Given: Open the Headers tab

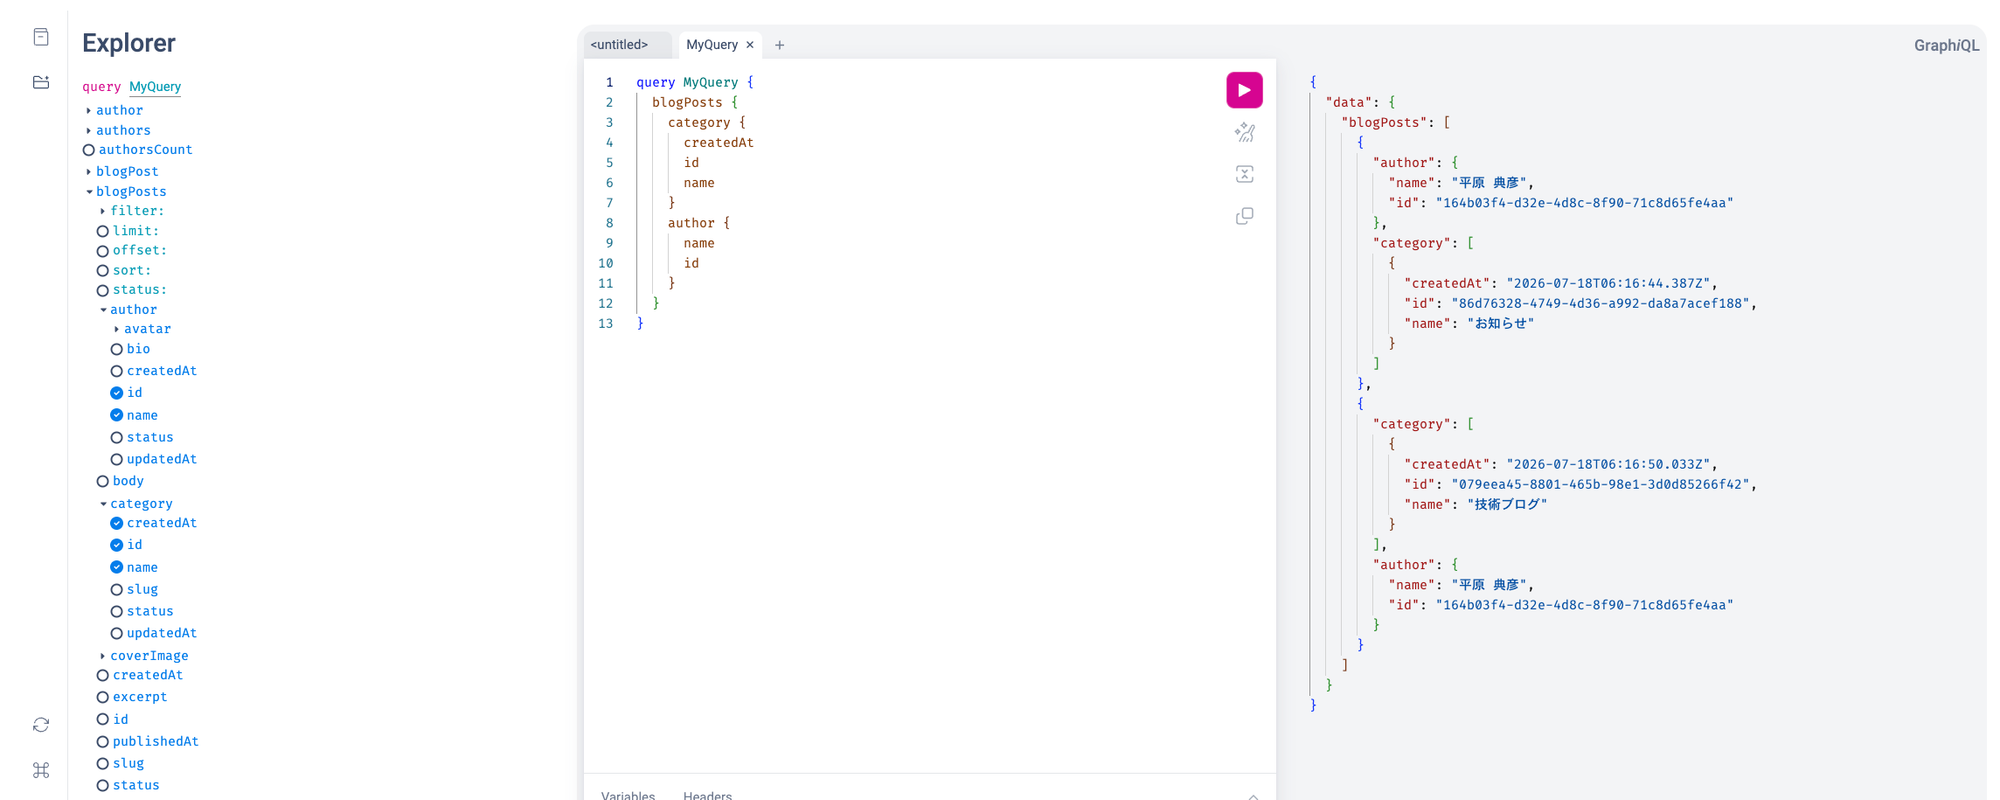Looking at the screenshot, I should point(708,795).
